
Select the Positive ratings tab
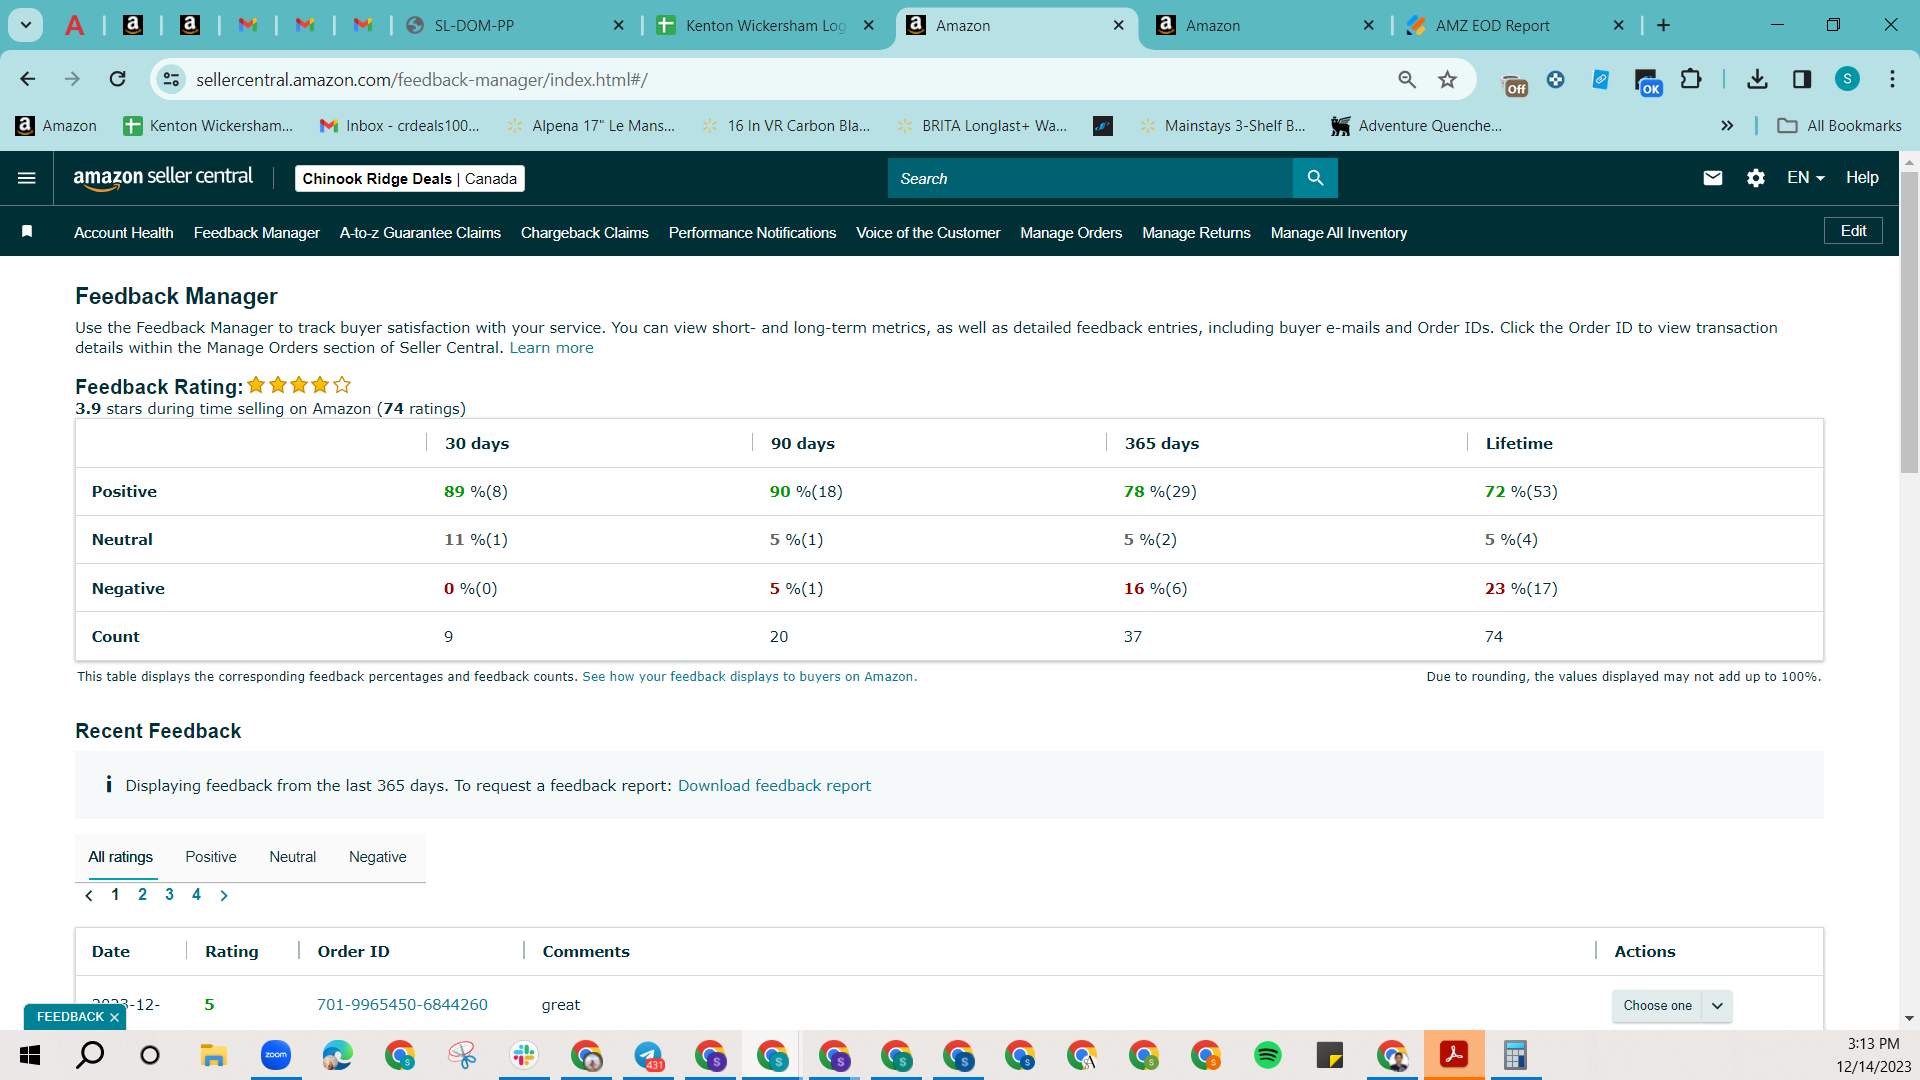coord(211,857)
